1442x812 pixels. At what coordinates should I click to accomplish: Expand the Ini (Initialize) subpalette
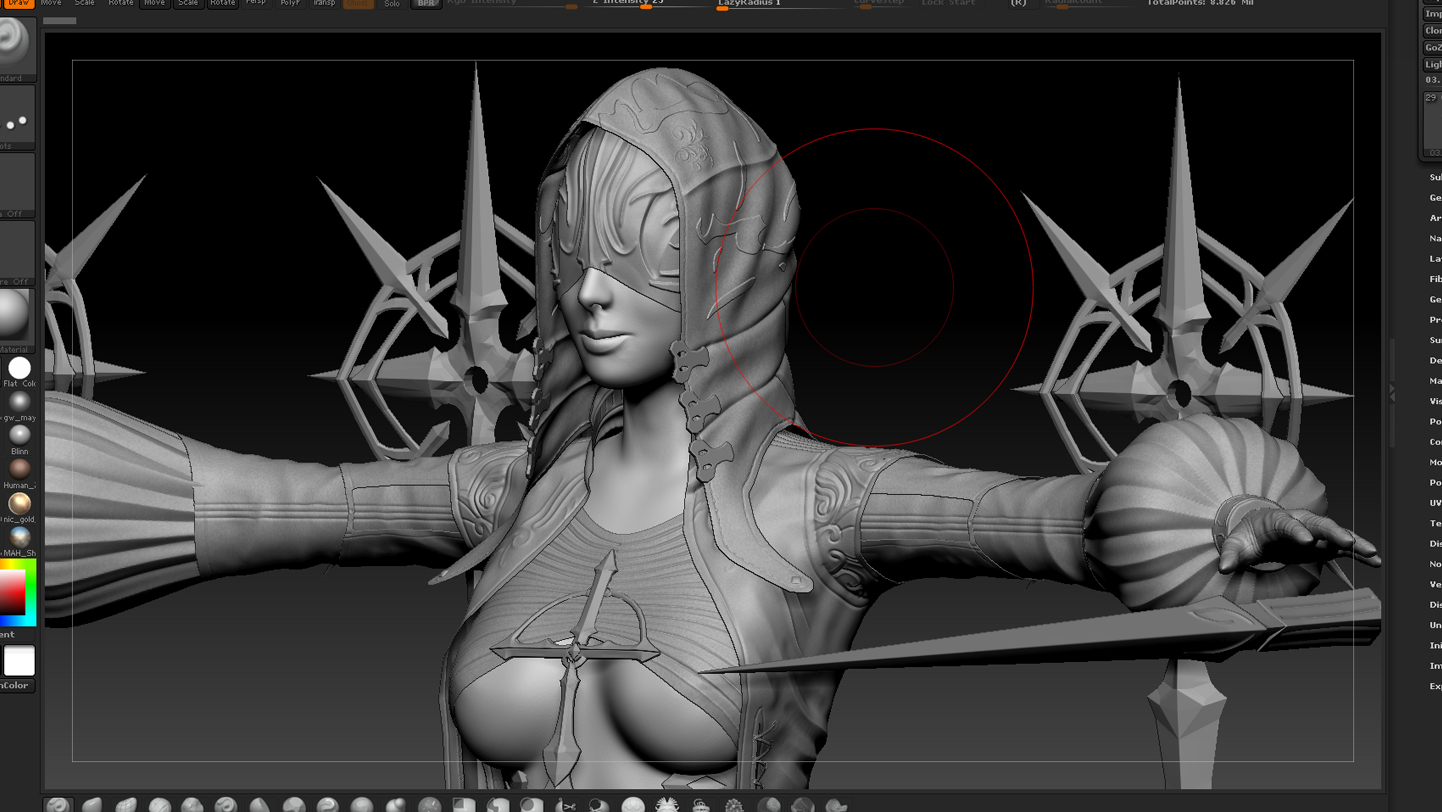click(1435, 645)
